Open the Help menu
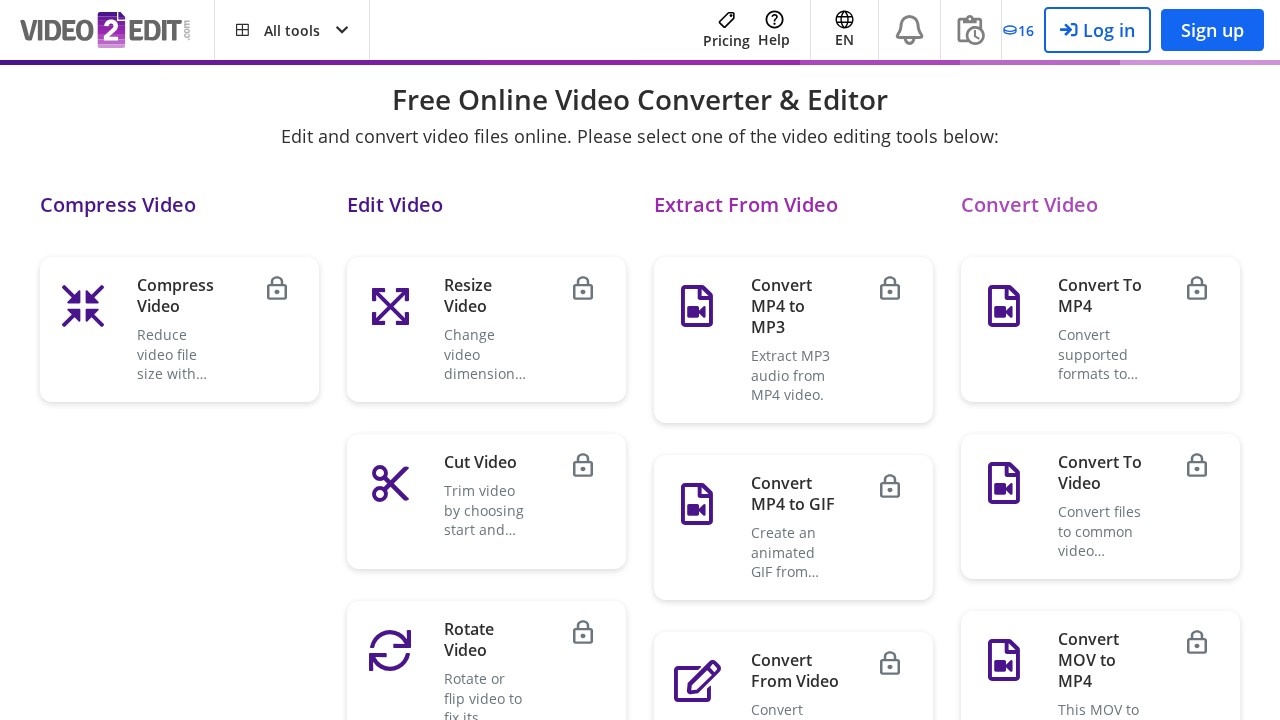 (x=774, y=30)
